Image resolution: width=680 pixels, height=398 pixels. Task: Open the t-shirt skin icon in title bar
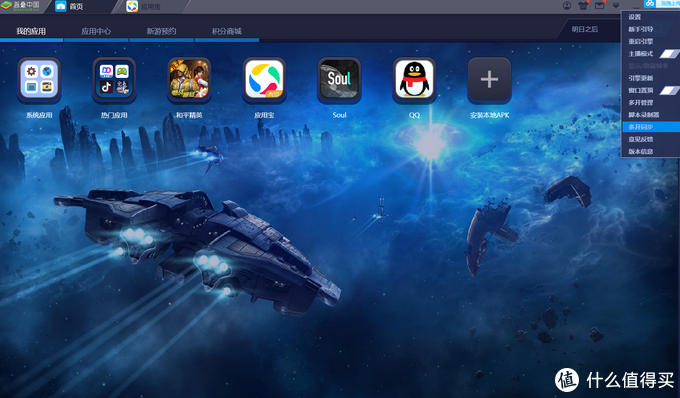coord(583,6)
